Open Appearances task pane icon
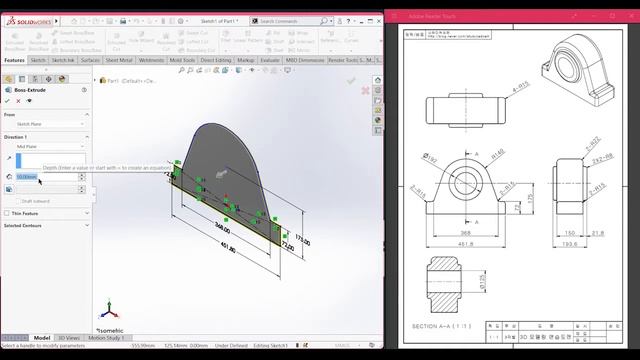 coord(378,120)
